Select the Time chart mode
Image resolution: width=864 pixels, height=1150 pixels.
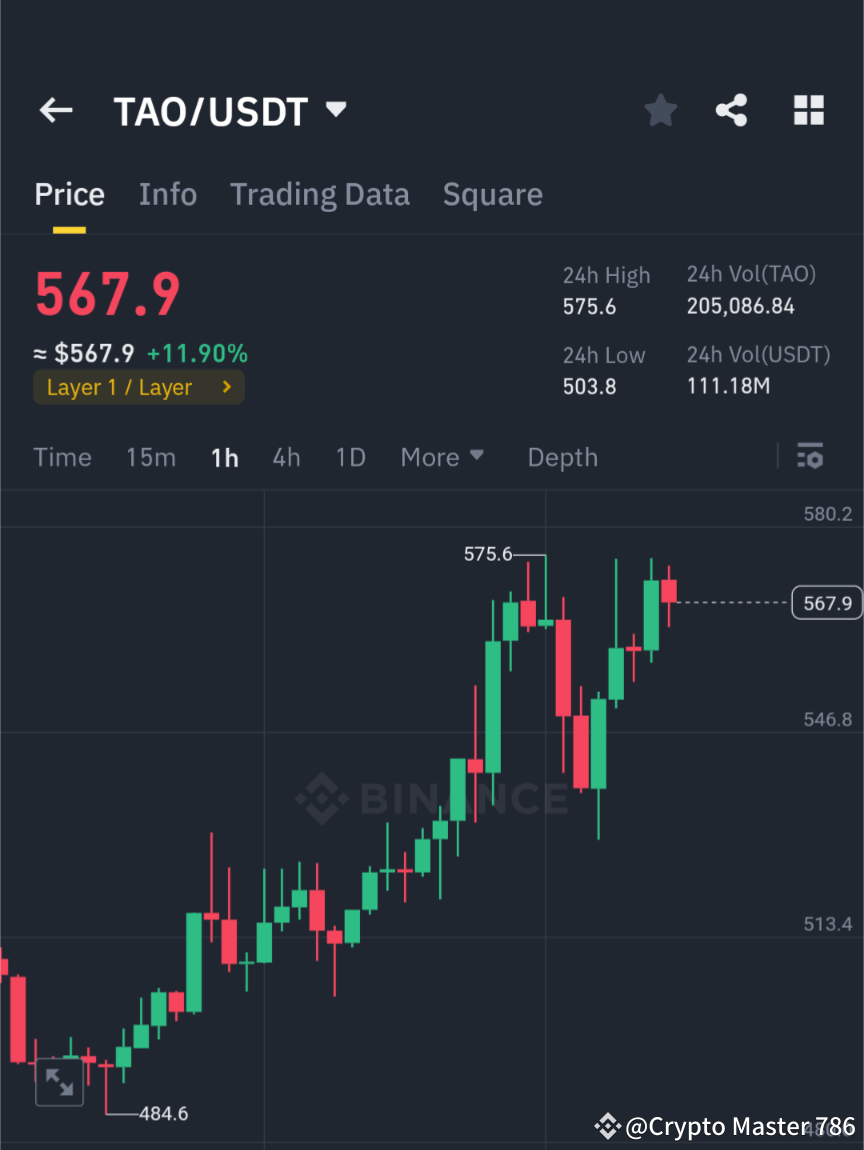62,457
